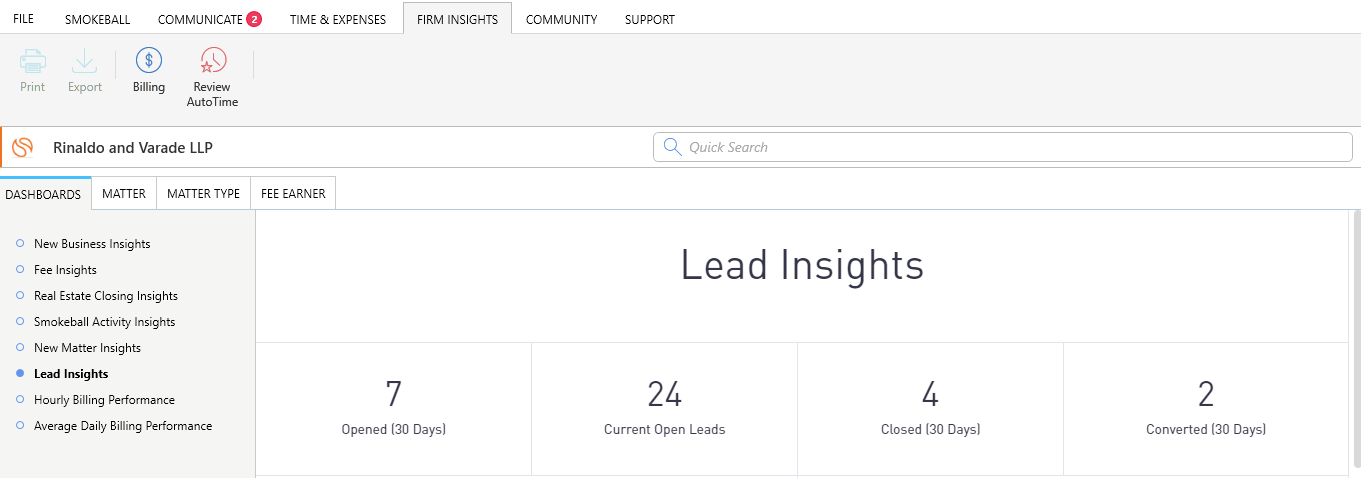The height and width of the screenshot is (478, 1361).
Task: Open Billing from the dollar icon
Action: pyautogui.click(x=149, y=61)
